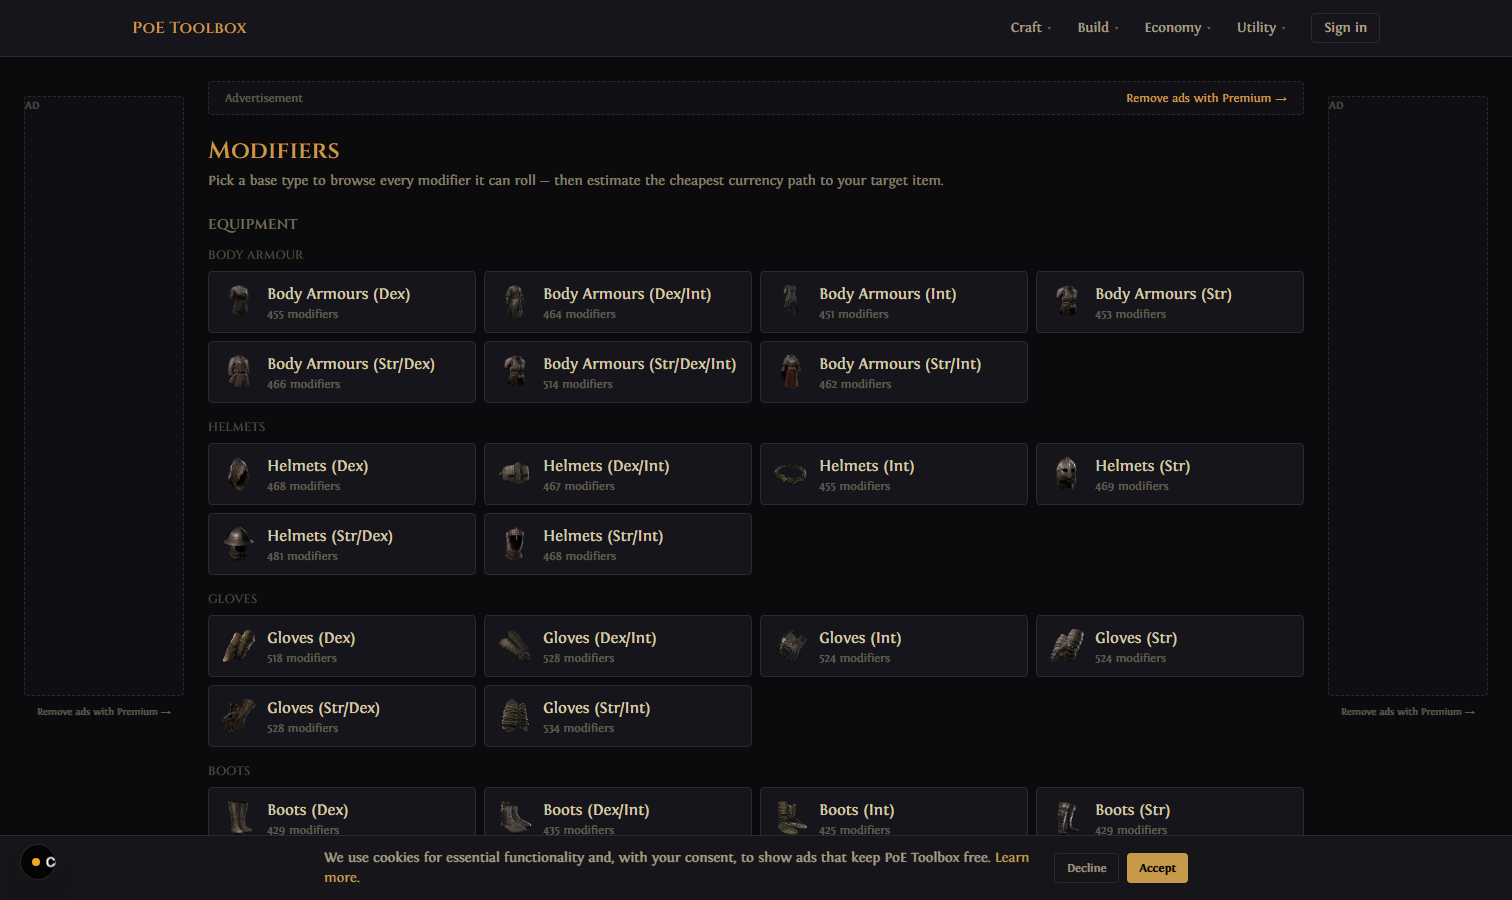1512x900 pixels.
Task: Go to PoE Toolbox home logo
Action: [x=189, y=28]
